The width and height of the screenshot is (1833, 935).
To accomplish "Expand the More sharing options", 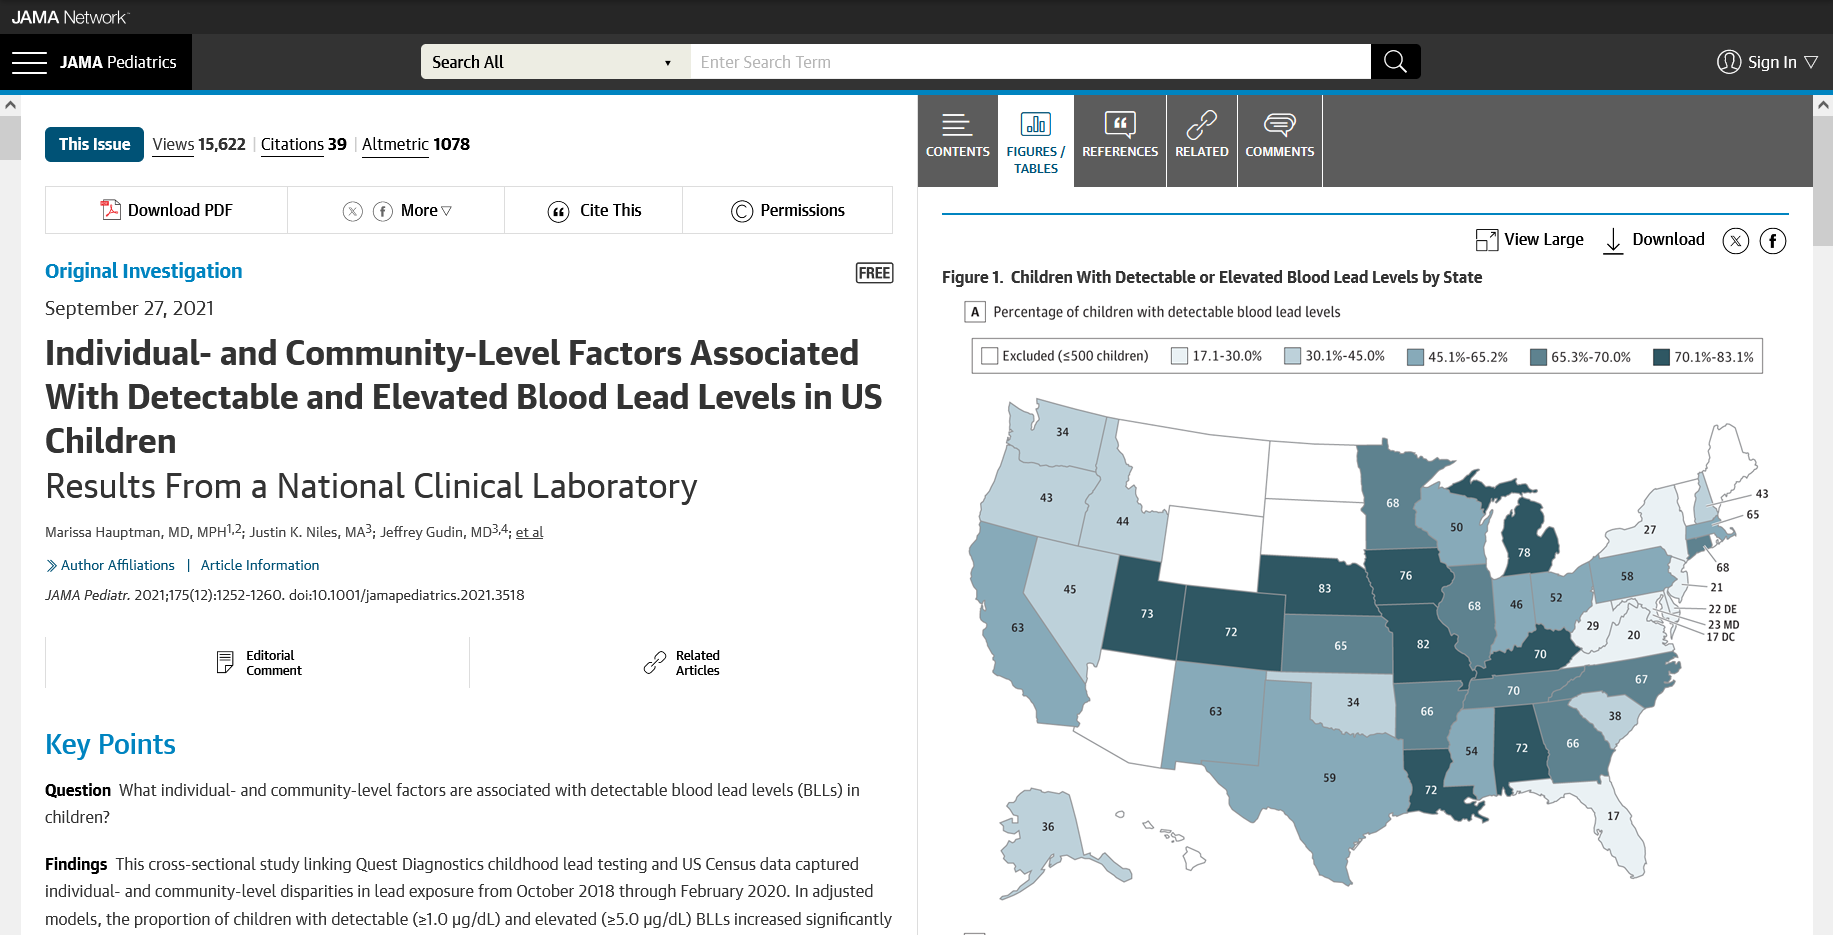I will click(425, 211).
